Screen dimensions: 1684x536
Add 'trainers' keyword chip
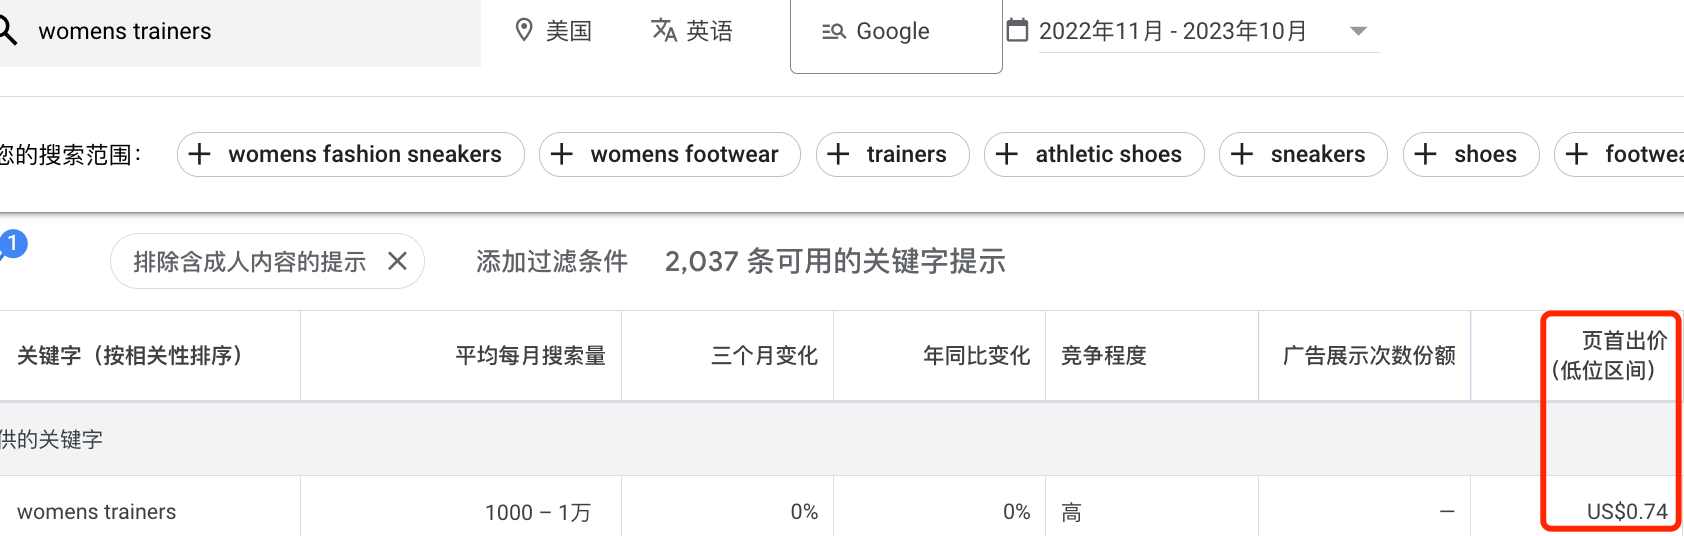click(x=892, y=154)
